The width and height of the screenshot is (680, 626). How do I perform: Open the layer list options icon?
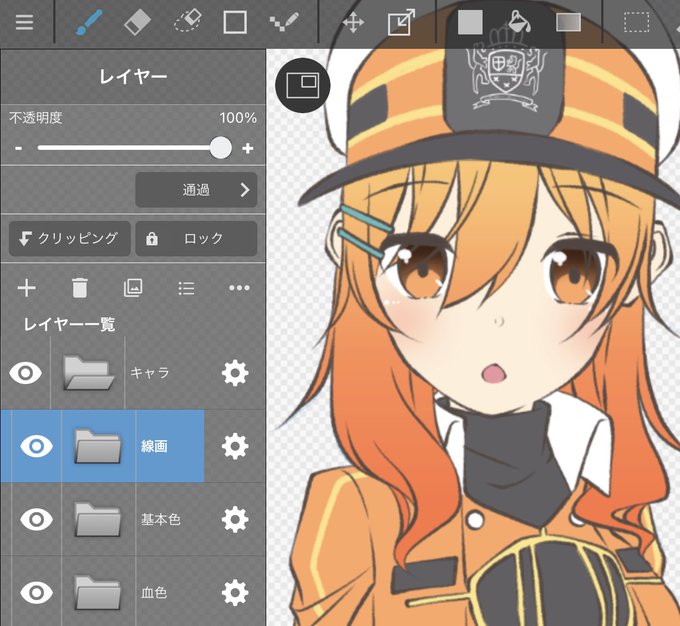tap(186, 288)
